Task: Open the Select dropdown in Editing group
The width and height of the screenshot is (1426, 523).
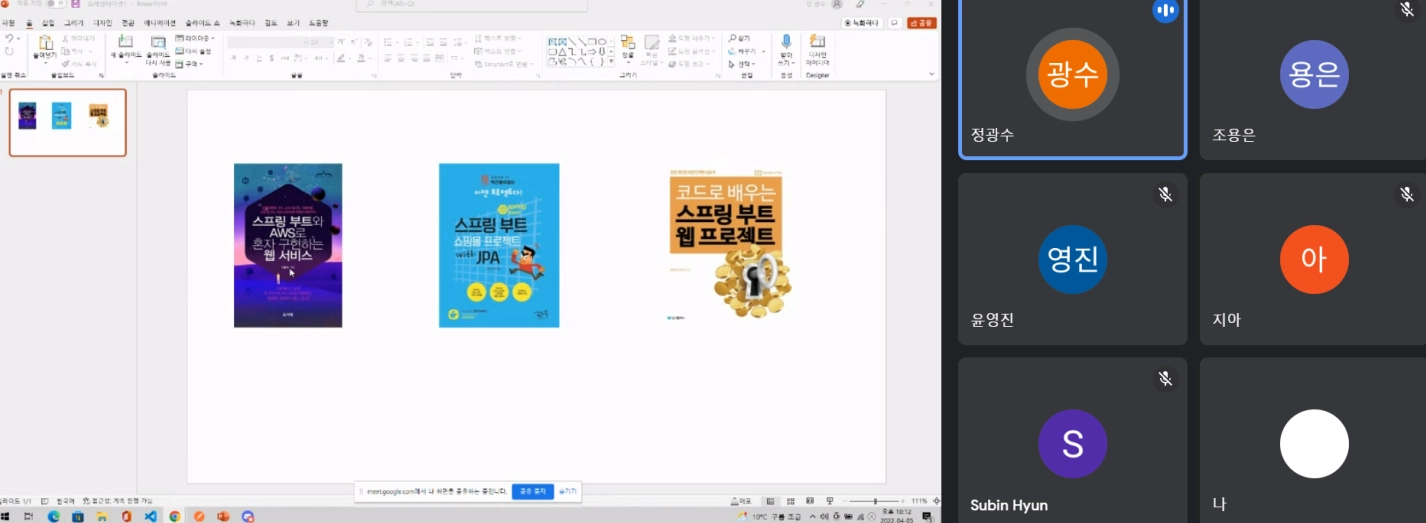Action: (744, 64)
